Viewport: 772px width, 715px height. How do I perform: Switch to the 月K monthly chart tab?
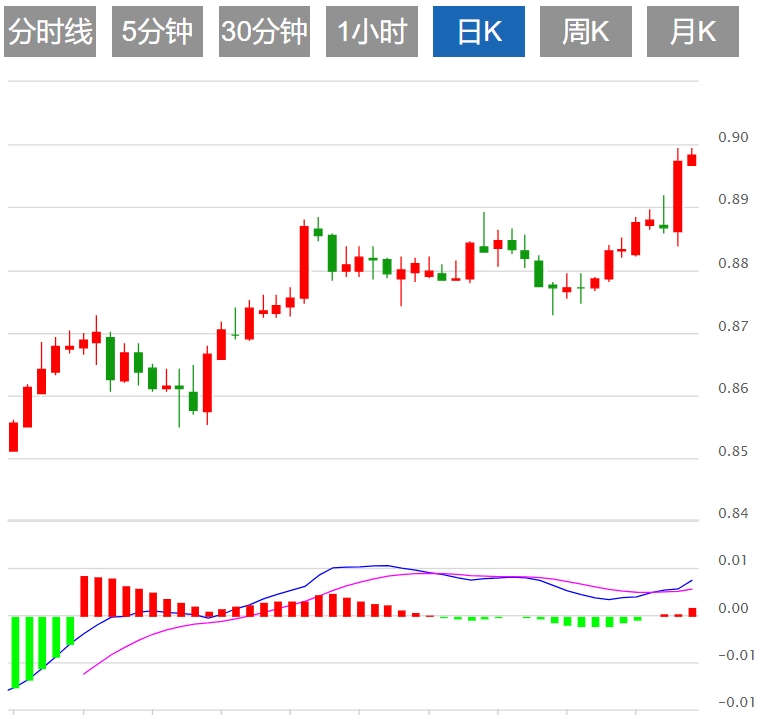pyautogui.click(x=693, y=32)
